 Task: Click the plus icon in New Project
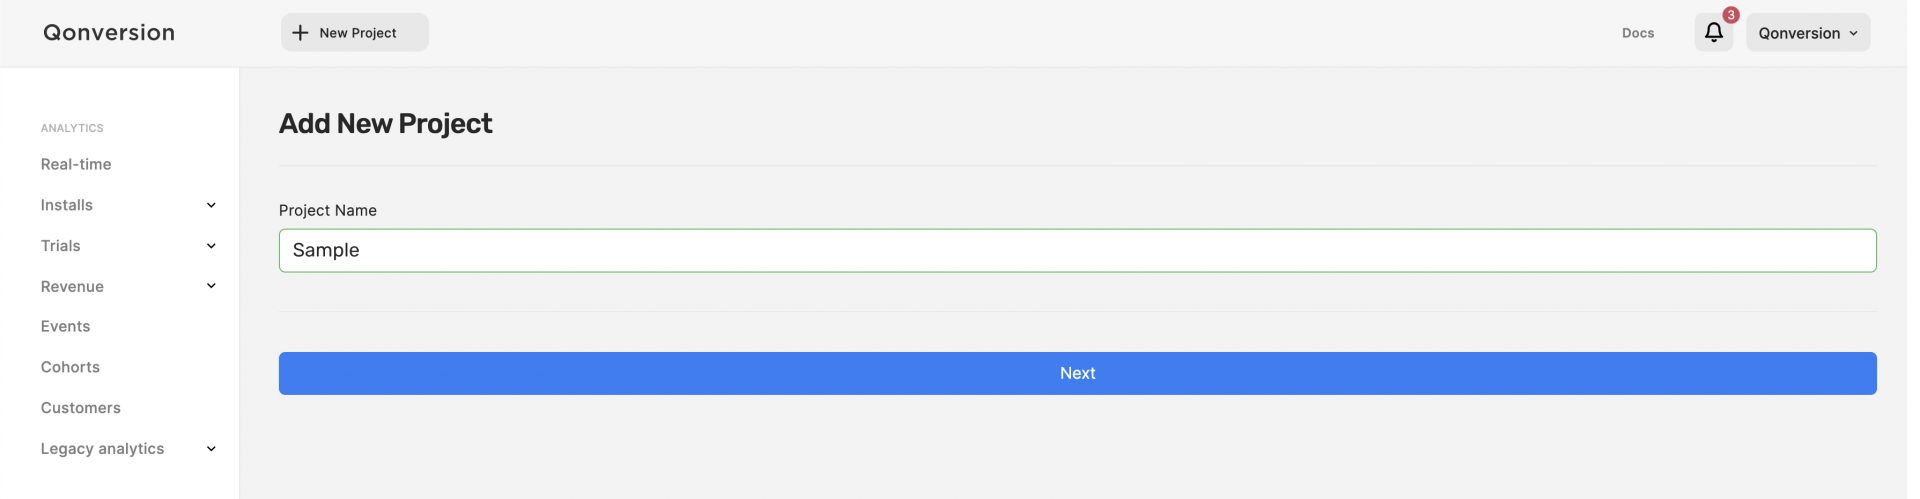(300, 33)
